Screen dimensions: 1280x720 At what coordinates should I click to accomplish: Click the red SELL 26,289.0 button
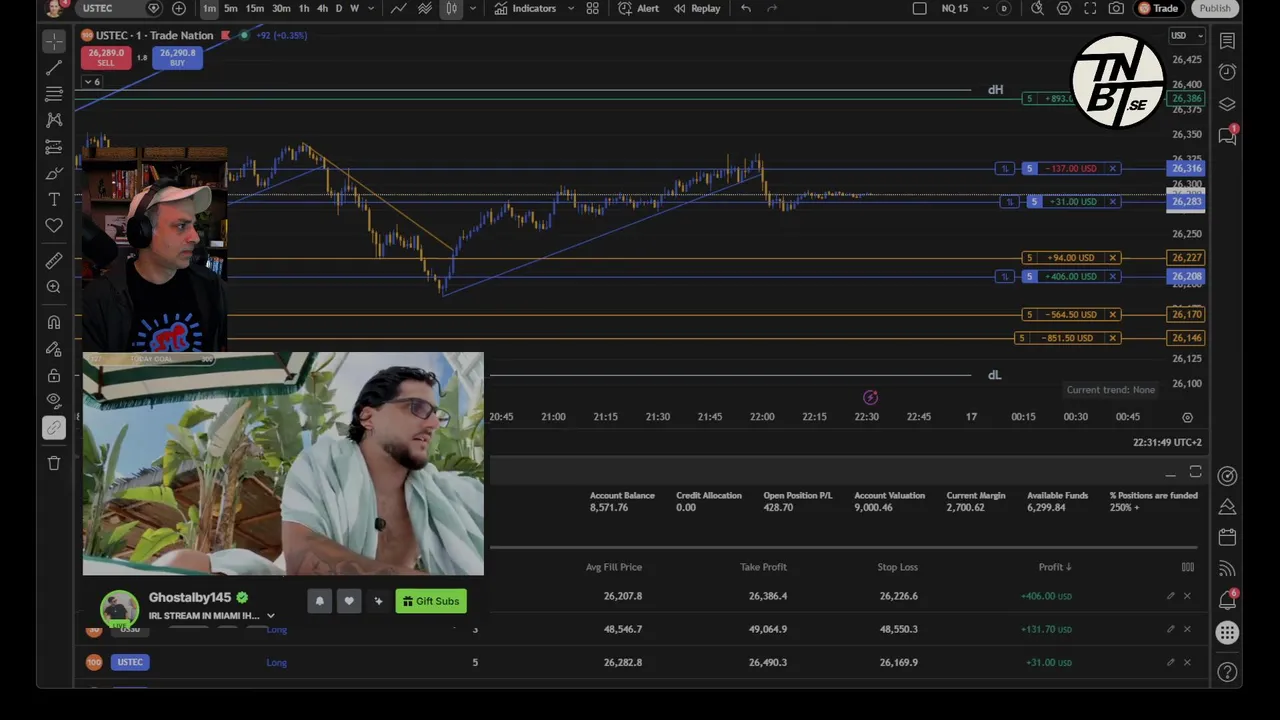pyautogui.click(x=106, y=57)
